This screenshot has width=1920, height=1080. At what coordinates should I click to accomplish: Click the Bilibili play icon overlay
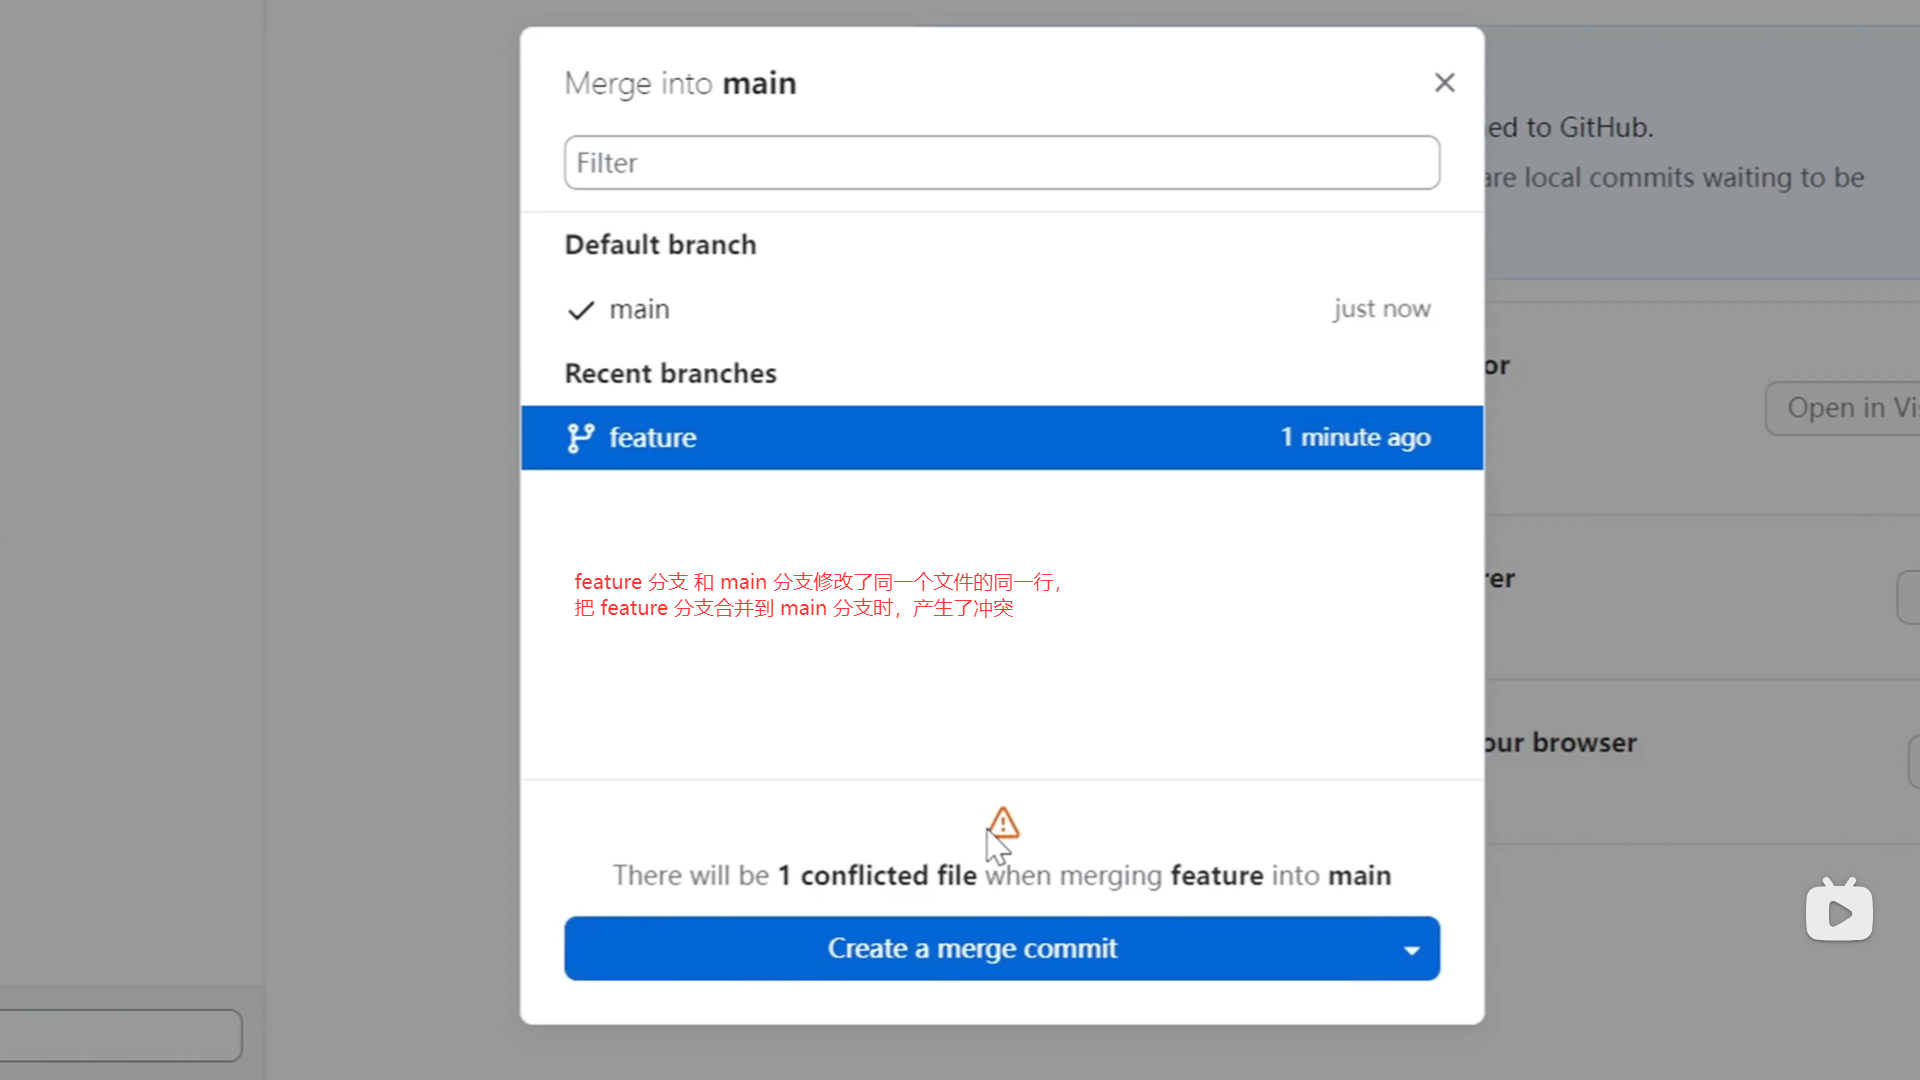[x=1839, y=911]
